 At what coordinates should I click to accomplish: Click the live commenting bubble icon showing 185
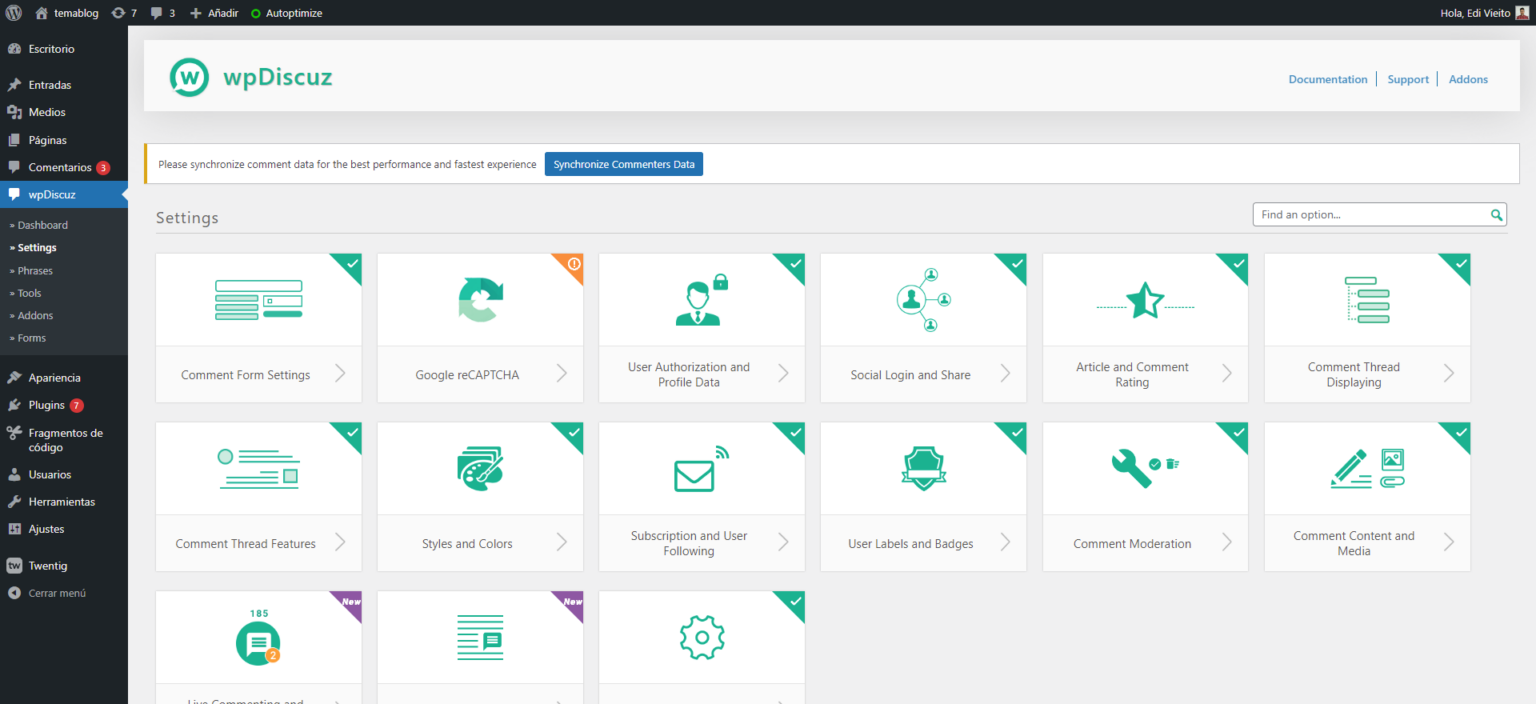[x=258, y=637]
